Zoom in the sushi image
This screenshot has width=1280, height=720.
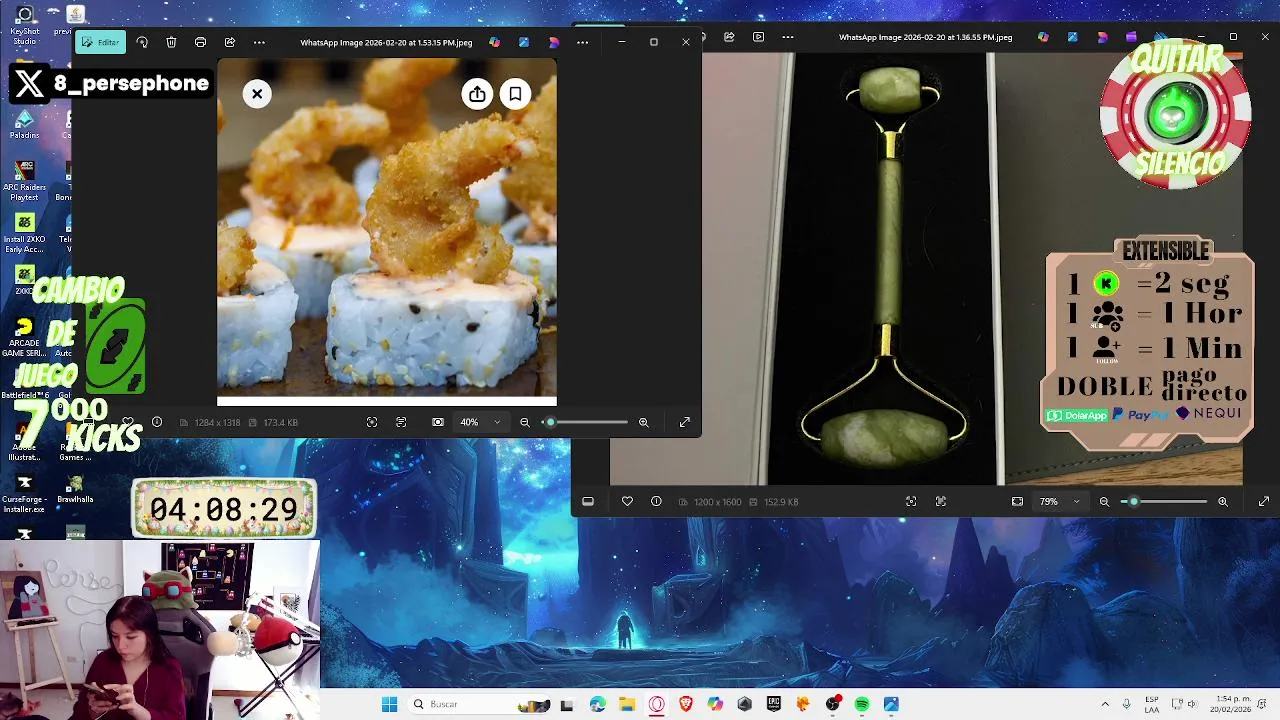[x=644, y=422]
